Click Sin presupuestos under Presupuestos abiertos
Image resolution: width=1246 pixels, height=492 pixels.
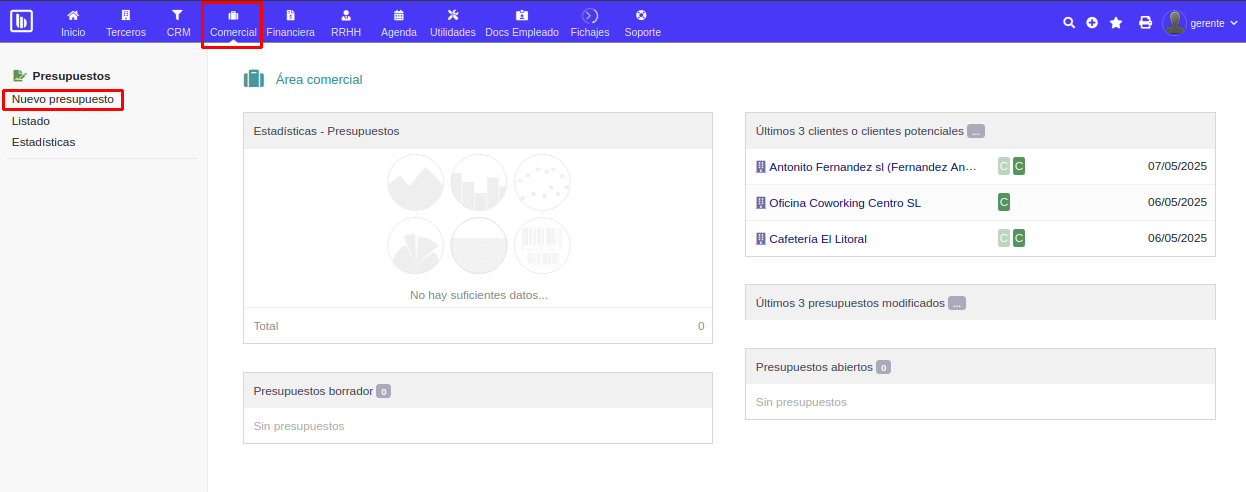click(x=801, y=402)
